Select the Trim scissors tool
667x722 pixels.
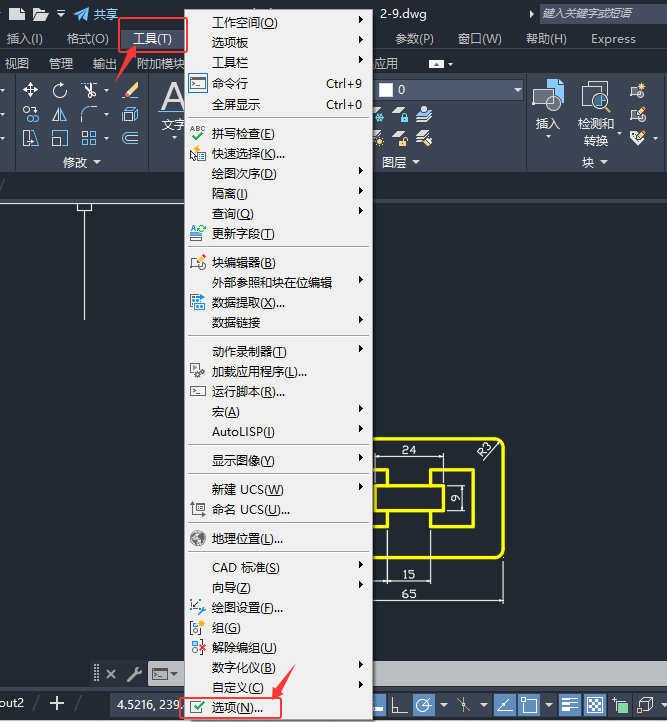coord(89,90)
